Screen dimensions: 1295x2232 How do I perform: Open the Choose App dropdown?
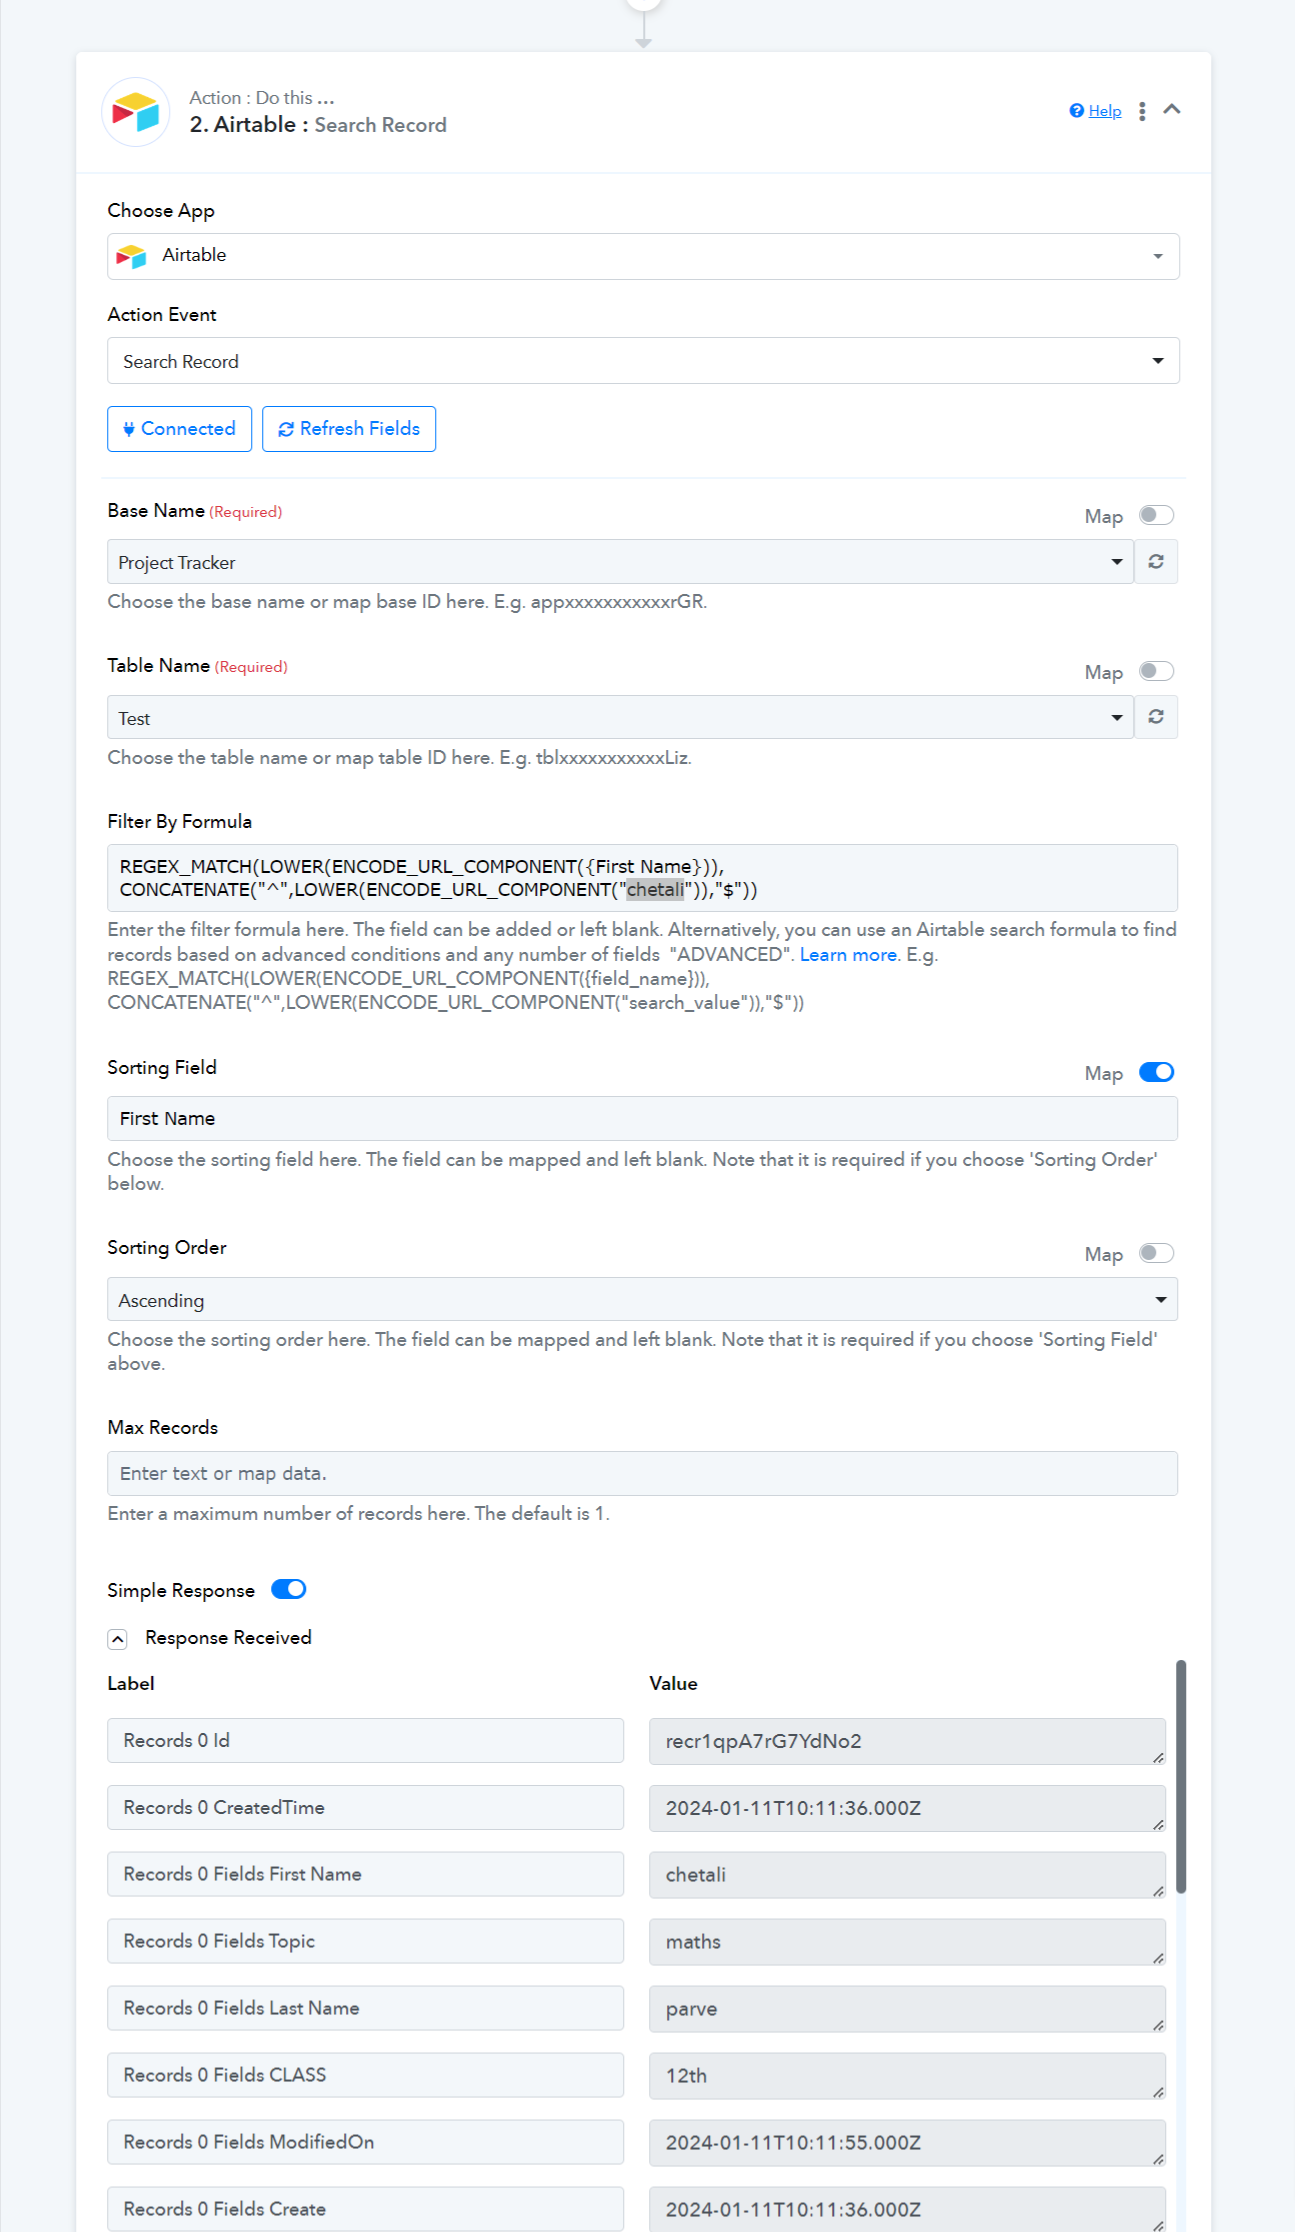[643, 256]
